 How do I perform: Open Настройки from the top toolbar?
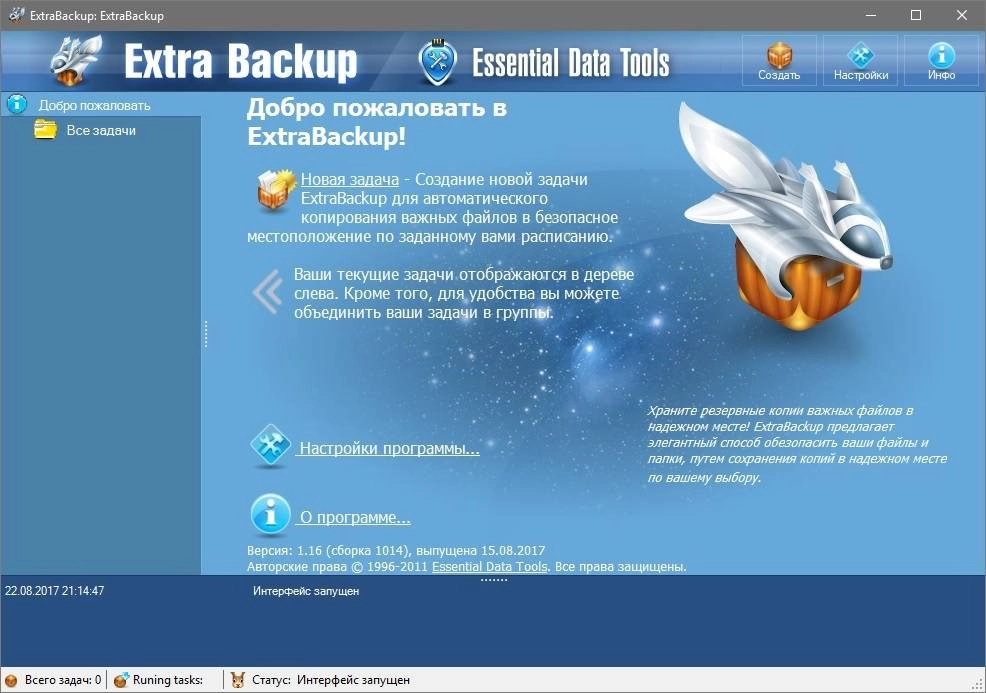point(860,60)
